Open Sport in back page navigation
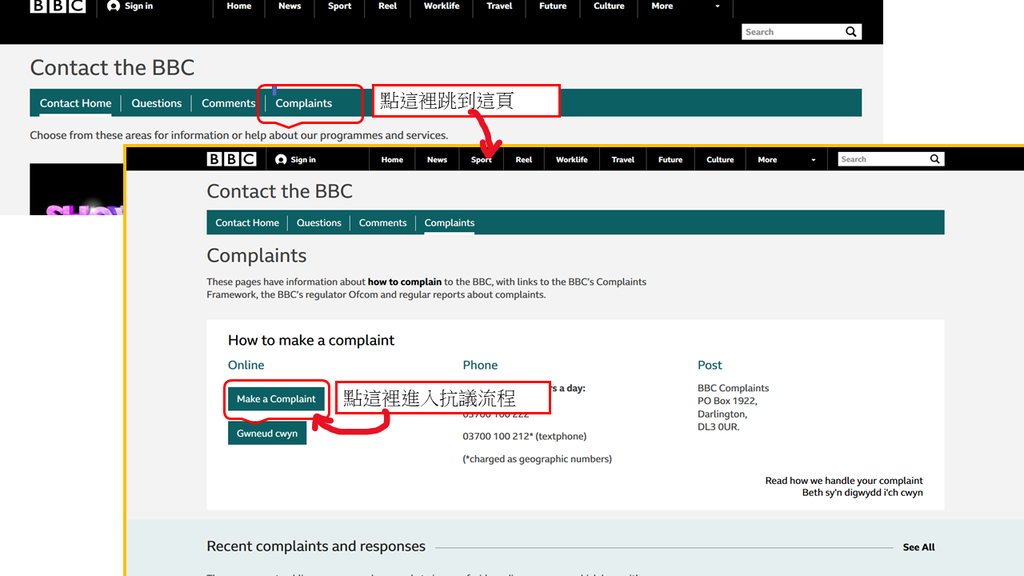Screen dimensions: 1024x576 (340, 6)
